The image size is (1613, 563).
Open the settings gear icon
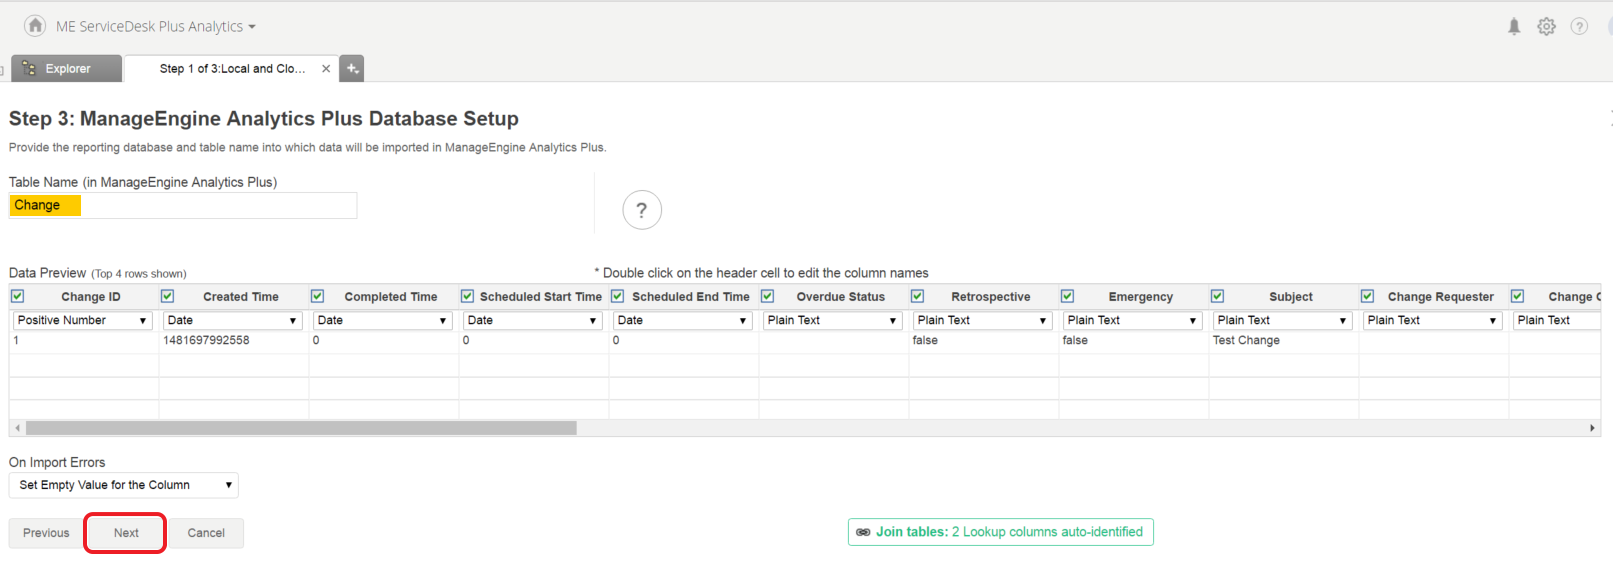pyautogui.click(x=1546, y=27)
